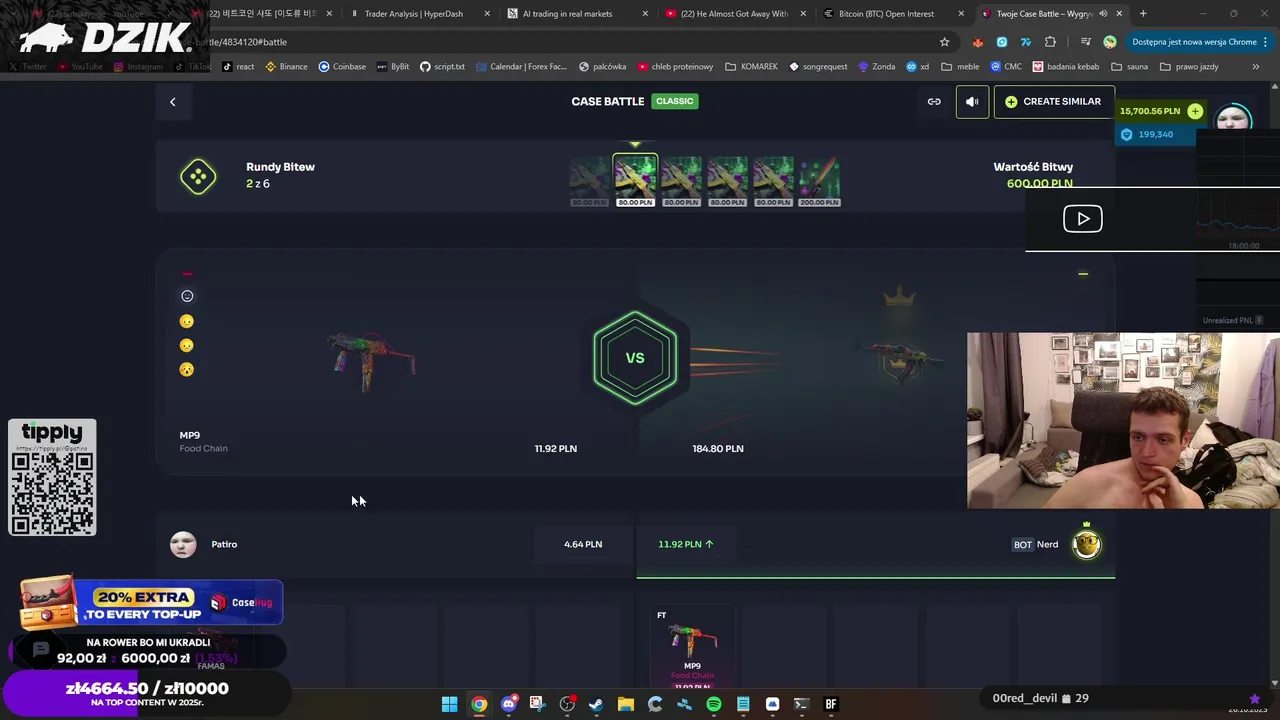Open the songrequest bookmark
Screen dimensions: 1280x720
coord(817,67)
